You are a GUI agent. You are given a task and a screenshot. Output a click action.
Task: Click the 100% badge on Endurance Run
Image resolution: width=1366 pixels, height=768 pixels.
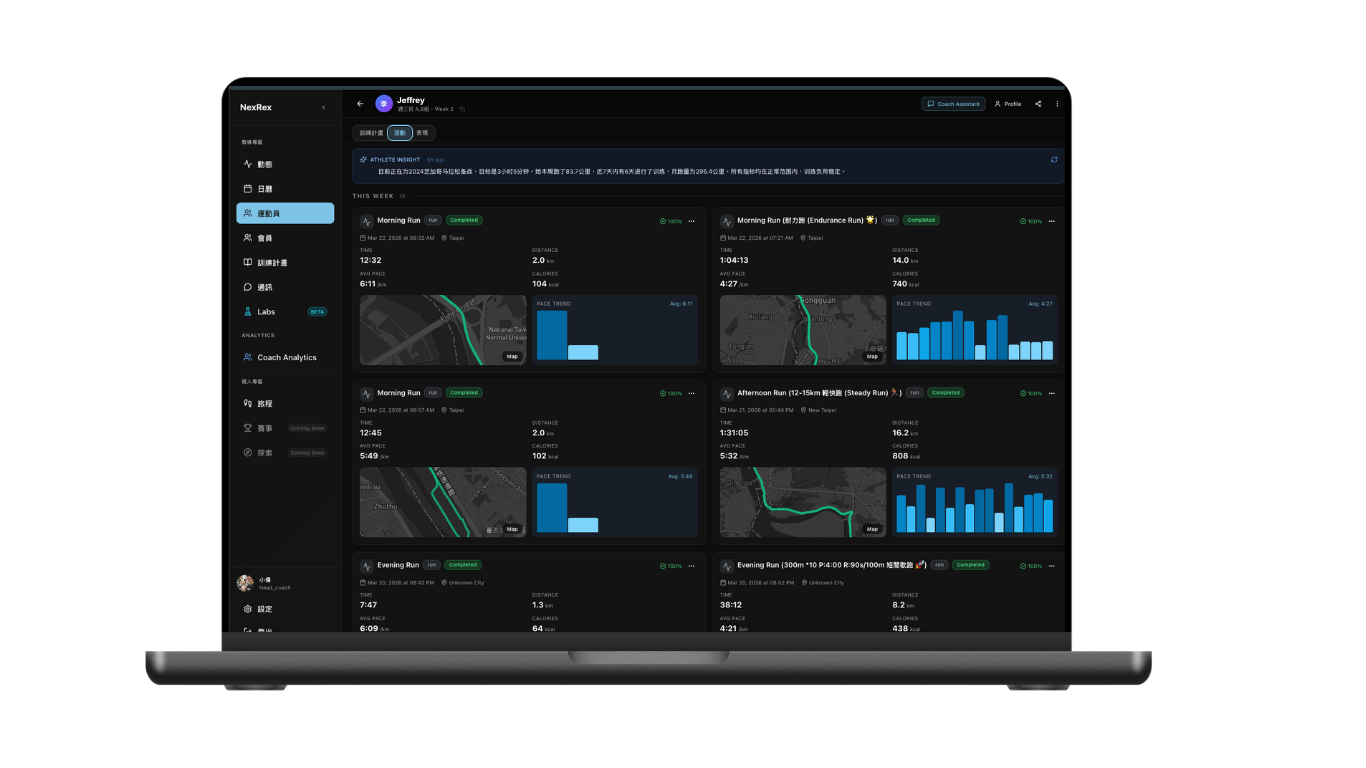(1031, 221)
